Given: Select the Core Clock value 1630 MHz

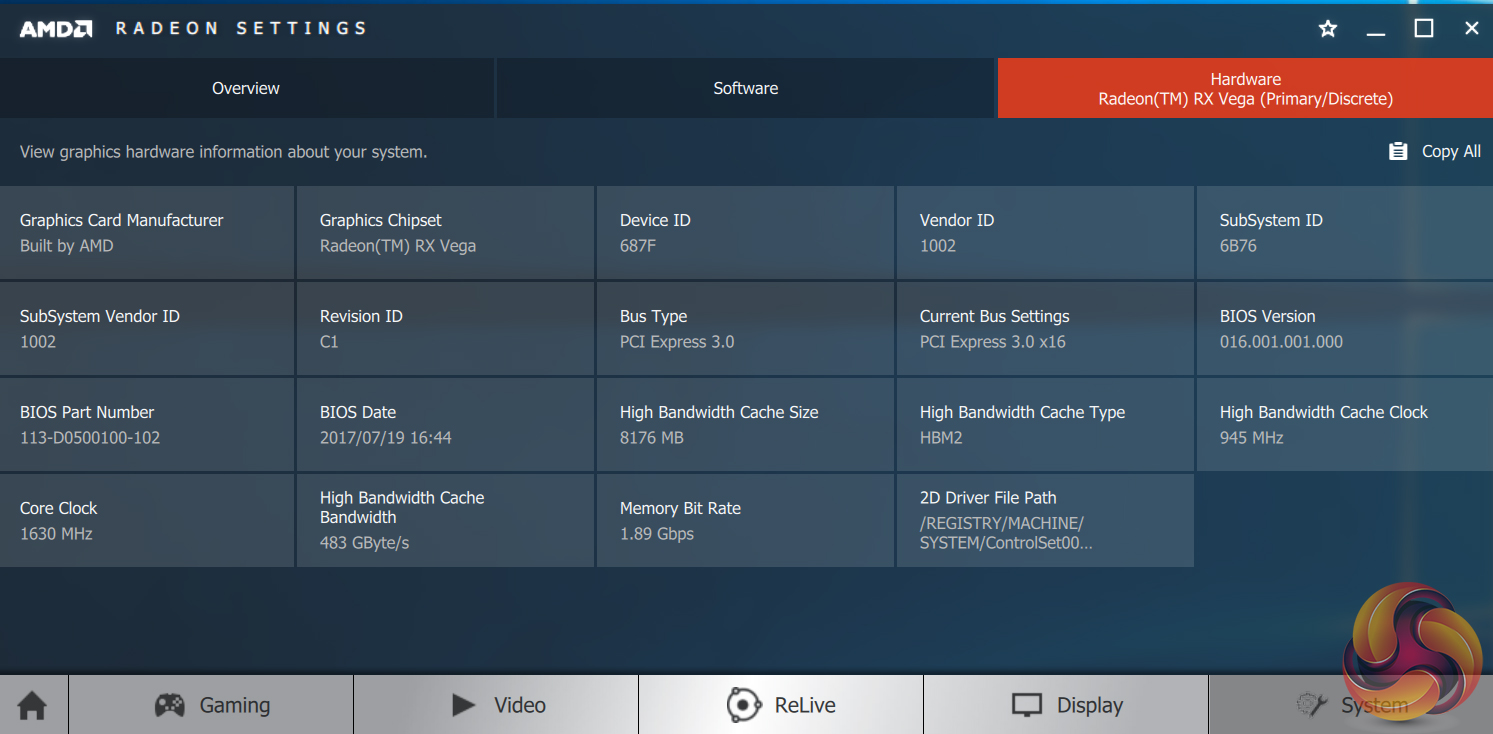Looking at the screenshot, I should click(56, 534).
